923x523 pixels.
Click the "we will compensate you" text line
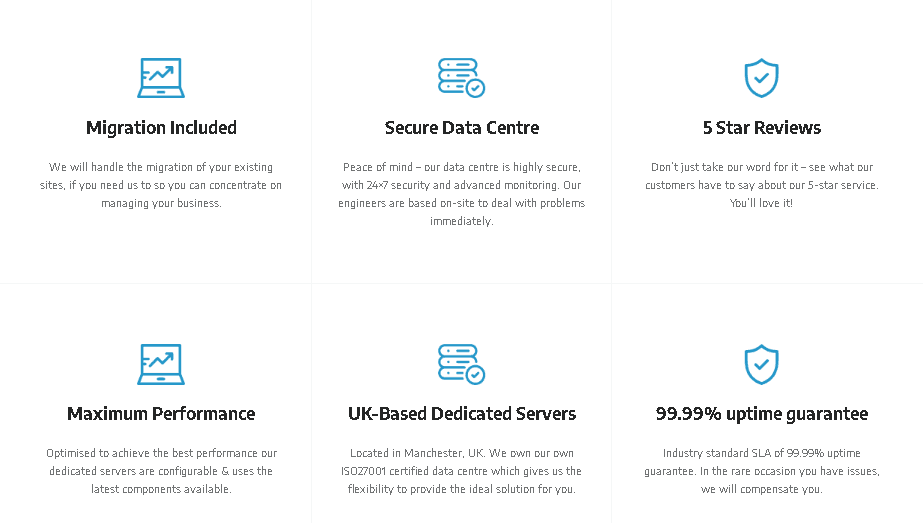point(762,489)
